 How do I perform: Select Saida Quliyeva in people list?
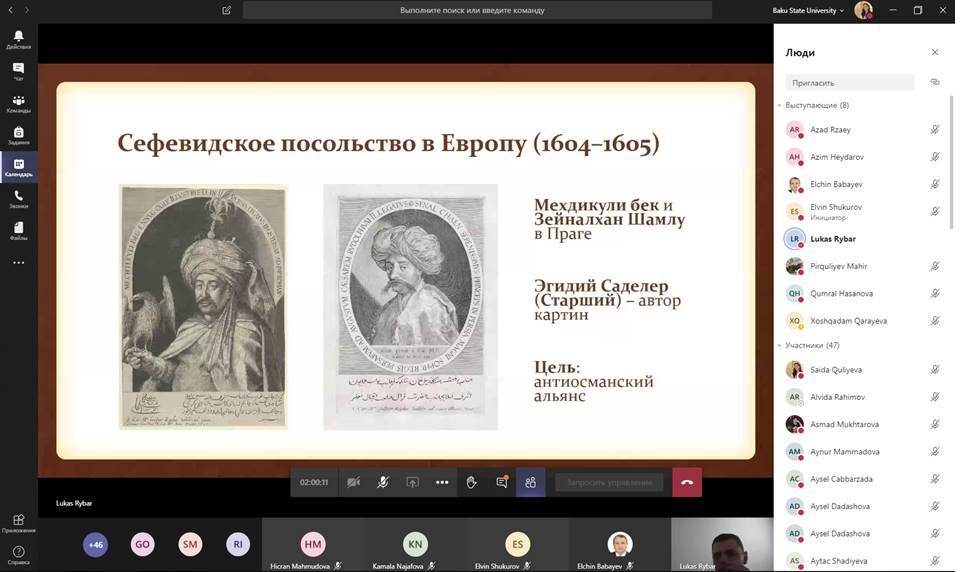pyautogui.click(x=863, y=370)
